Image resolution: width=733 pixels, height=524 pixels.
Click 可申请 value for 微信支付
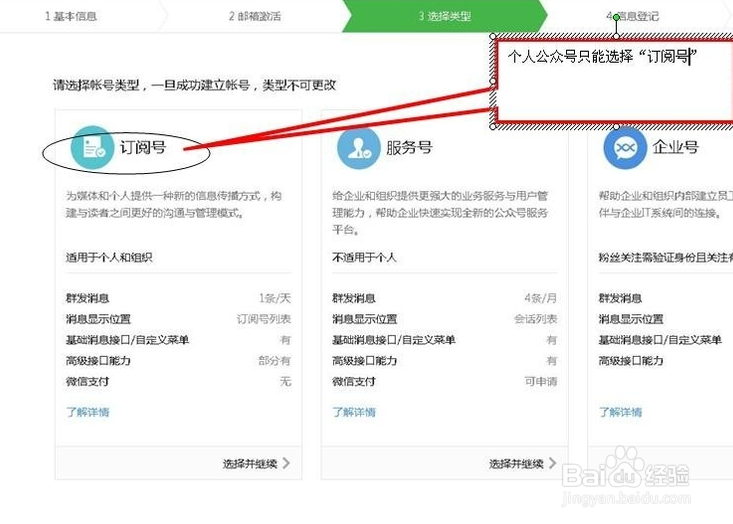pos(541,381)
